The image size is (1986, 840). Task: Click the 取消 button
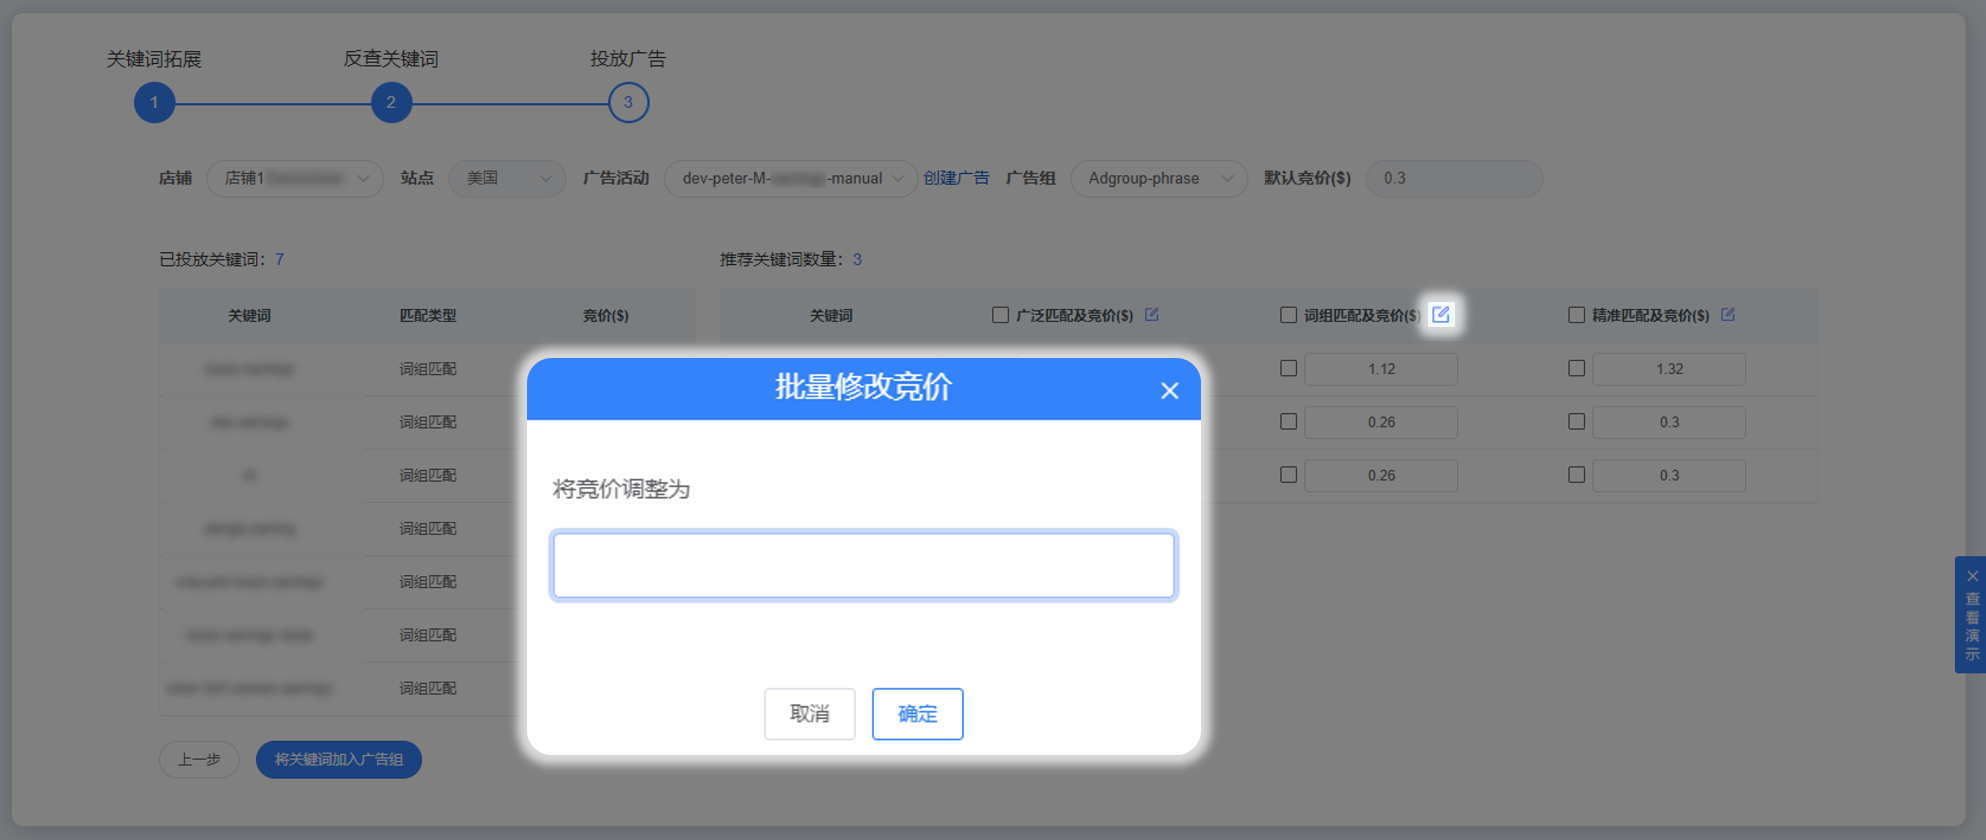pos(809,714)
